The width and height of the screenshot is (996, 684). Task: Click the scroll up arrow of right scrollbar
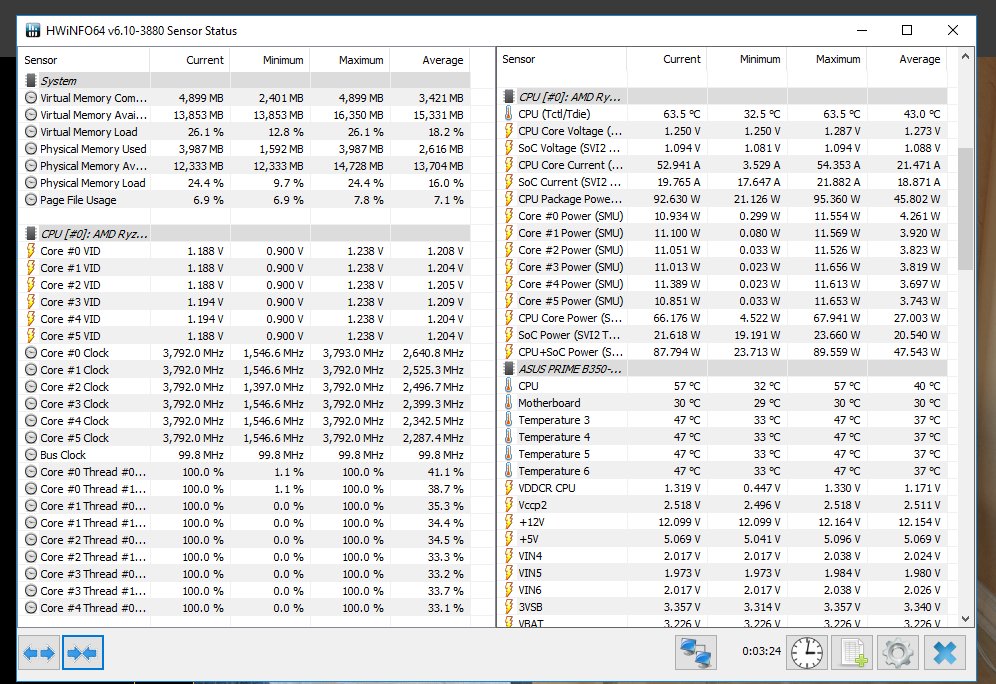(966, 57)
